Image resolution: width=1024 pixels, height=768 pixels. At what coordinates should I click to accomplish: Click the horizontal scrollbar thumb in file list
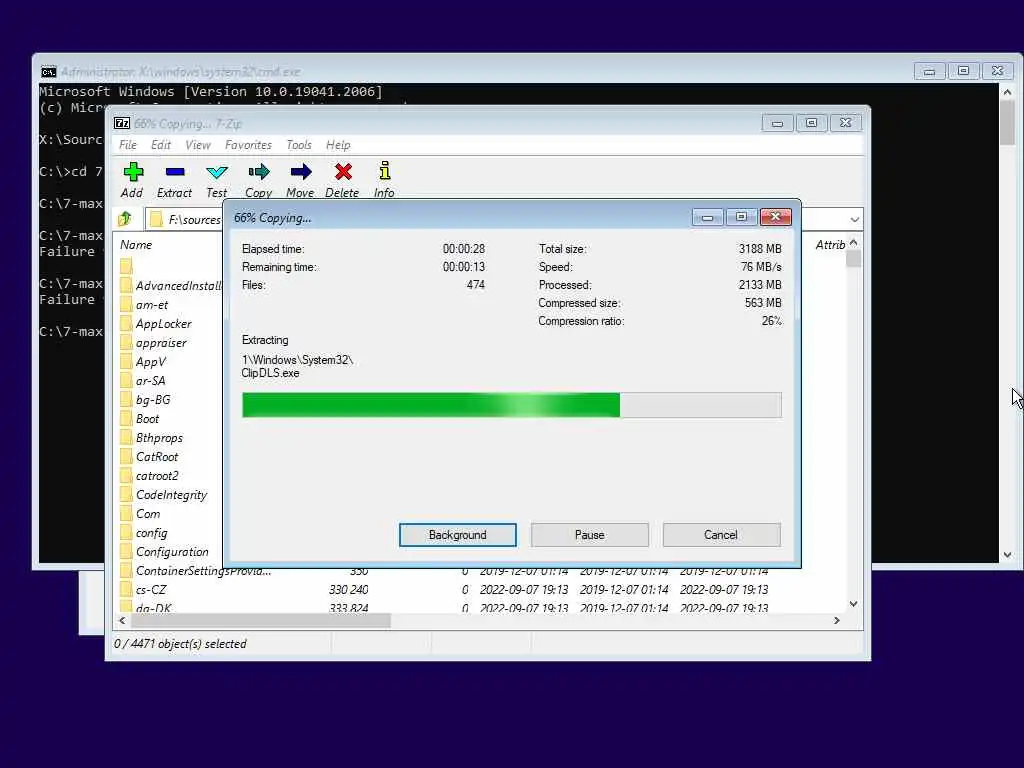click(261, 620)
